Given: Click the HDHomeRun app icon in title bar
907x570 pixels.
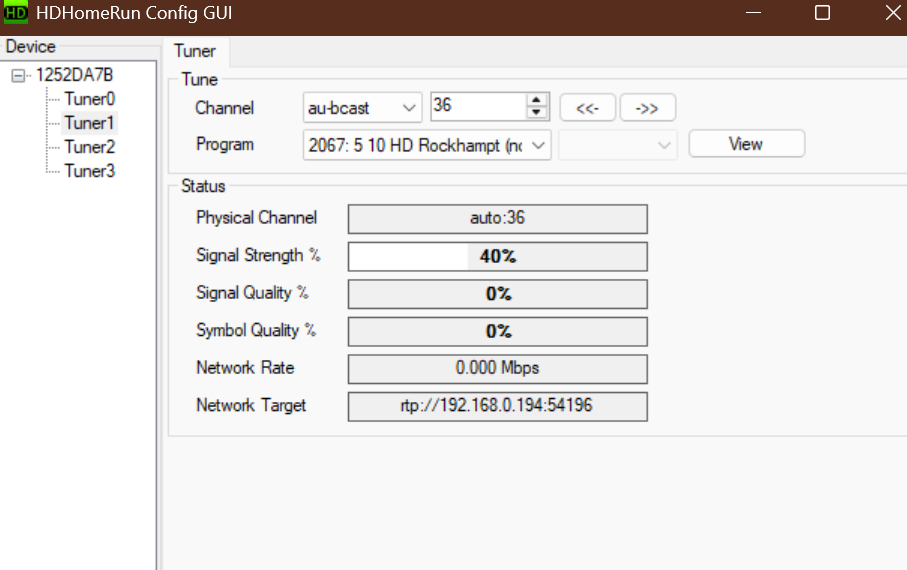Looking at the screenshot, I should [x=15, y=13].
